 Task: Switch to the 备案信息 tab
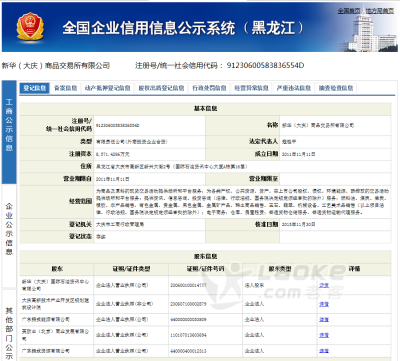point(66,88)
